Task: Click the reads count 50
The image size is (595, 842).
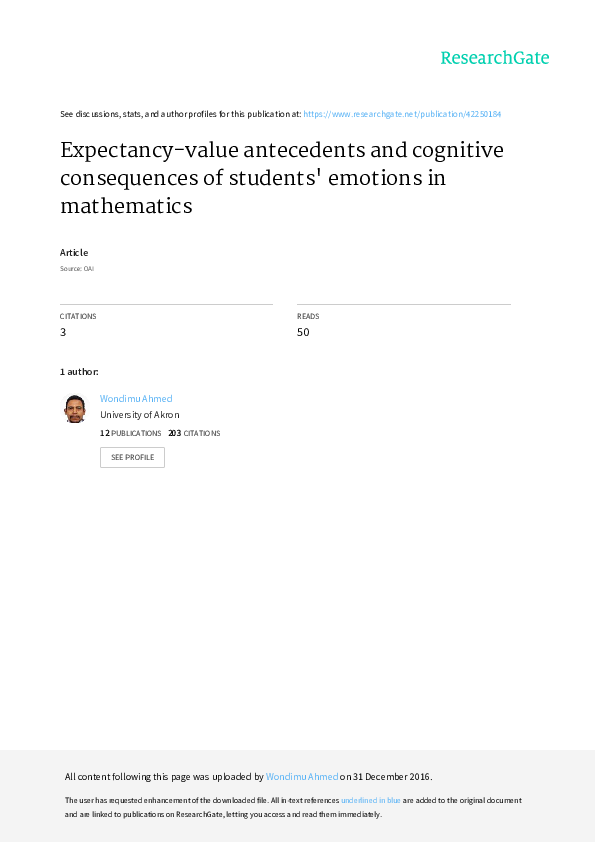Action: (x=303, y=332)
